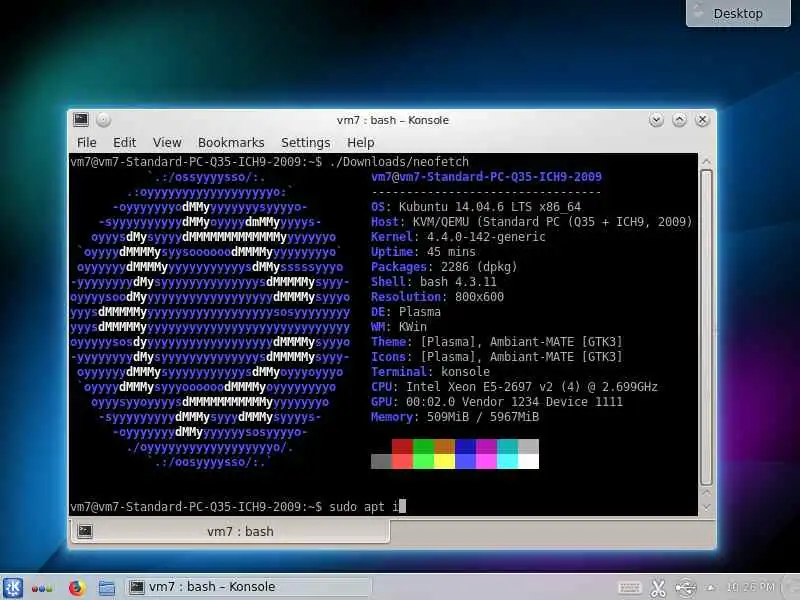800x600 pixels.
Task: Click the GPU 'Vendor 1234 Device 1111' line
Action: [497, 402]
